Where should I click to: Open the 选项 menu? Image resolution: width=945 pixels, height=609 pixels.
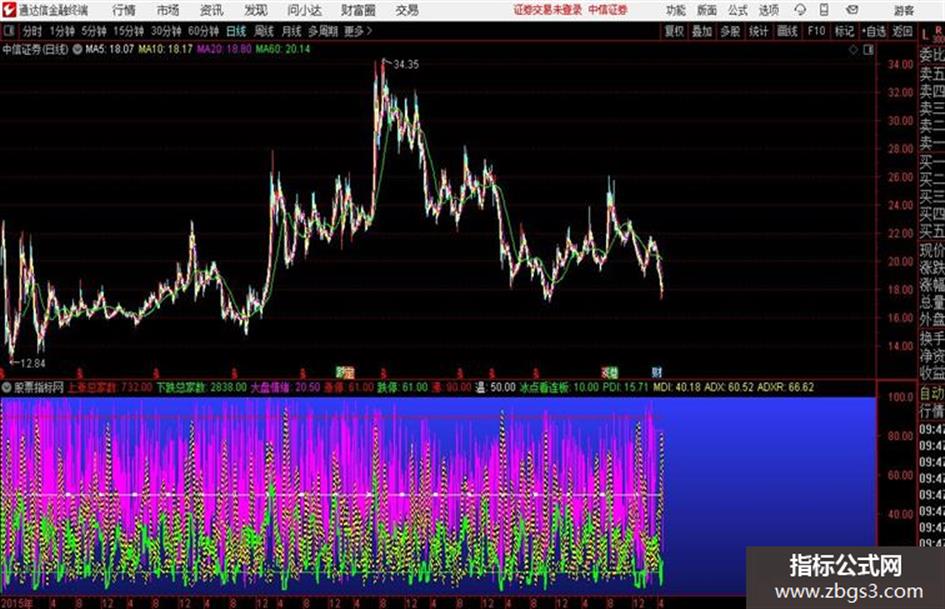click(769, 10)
